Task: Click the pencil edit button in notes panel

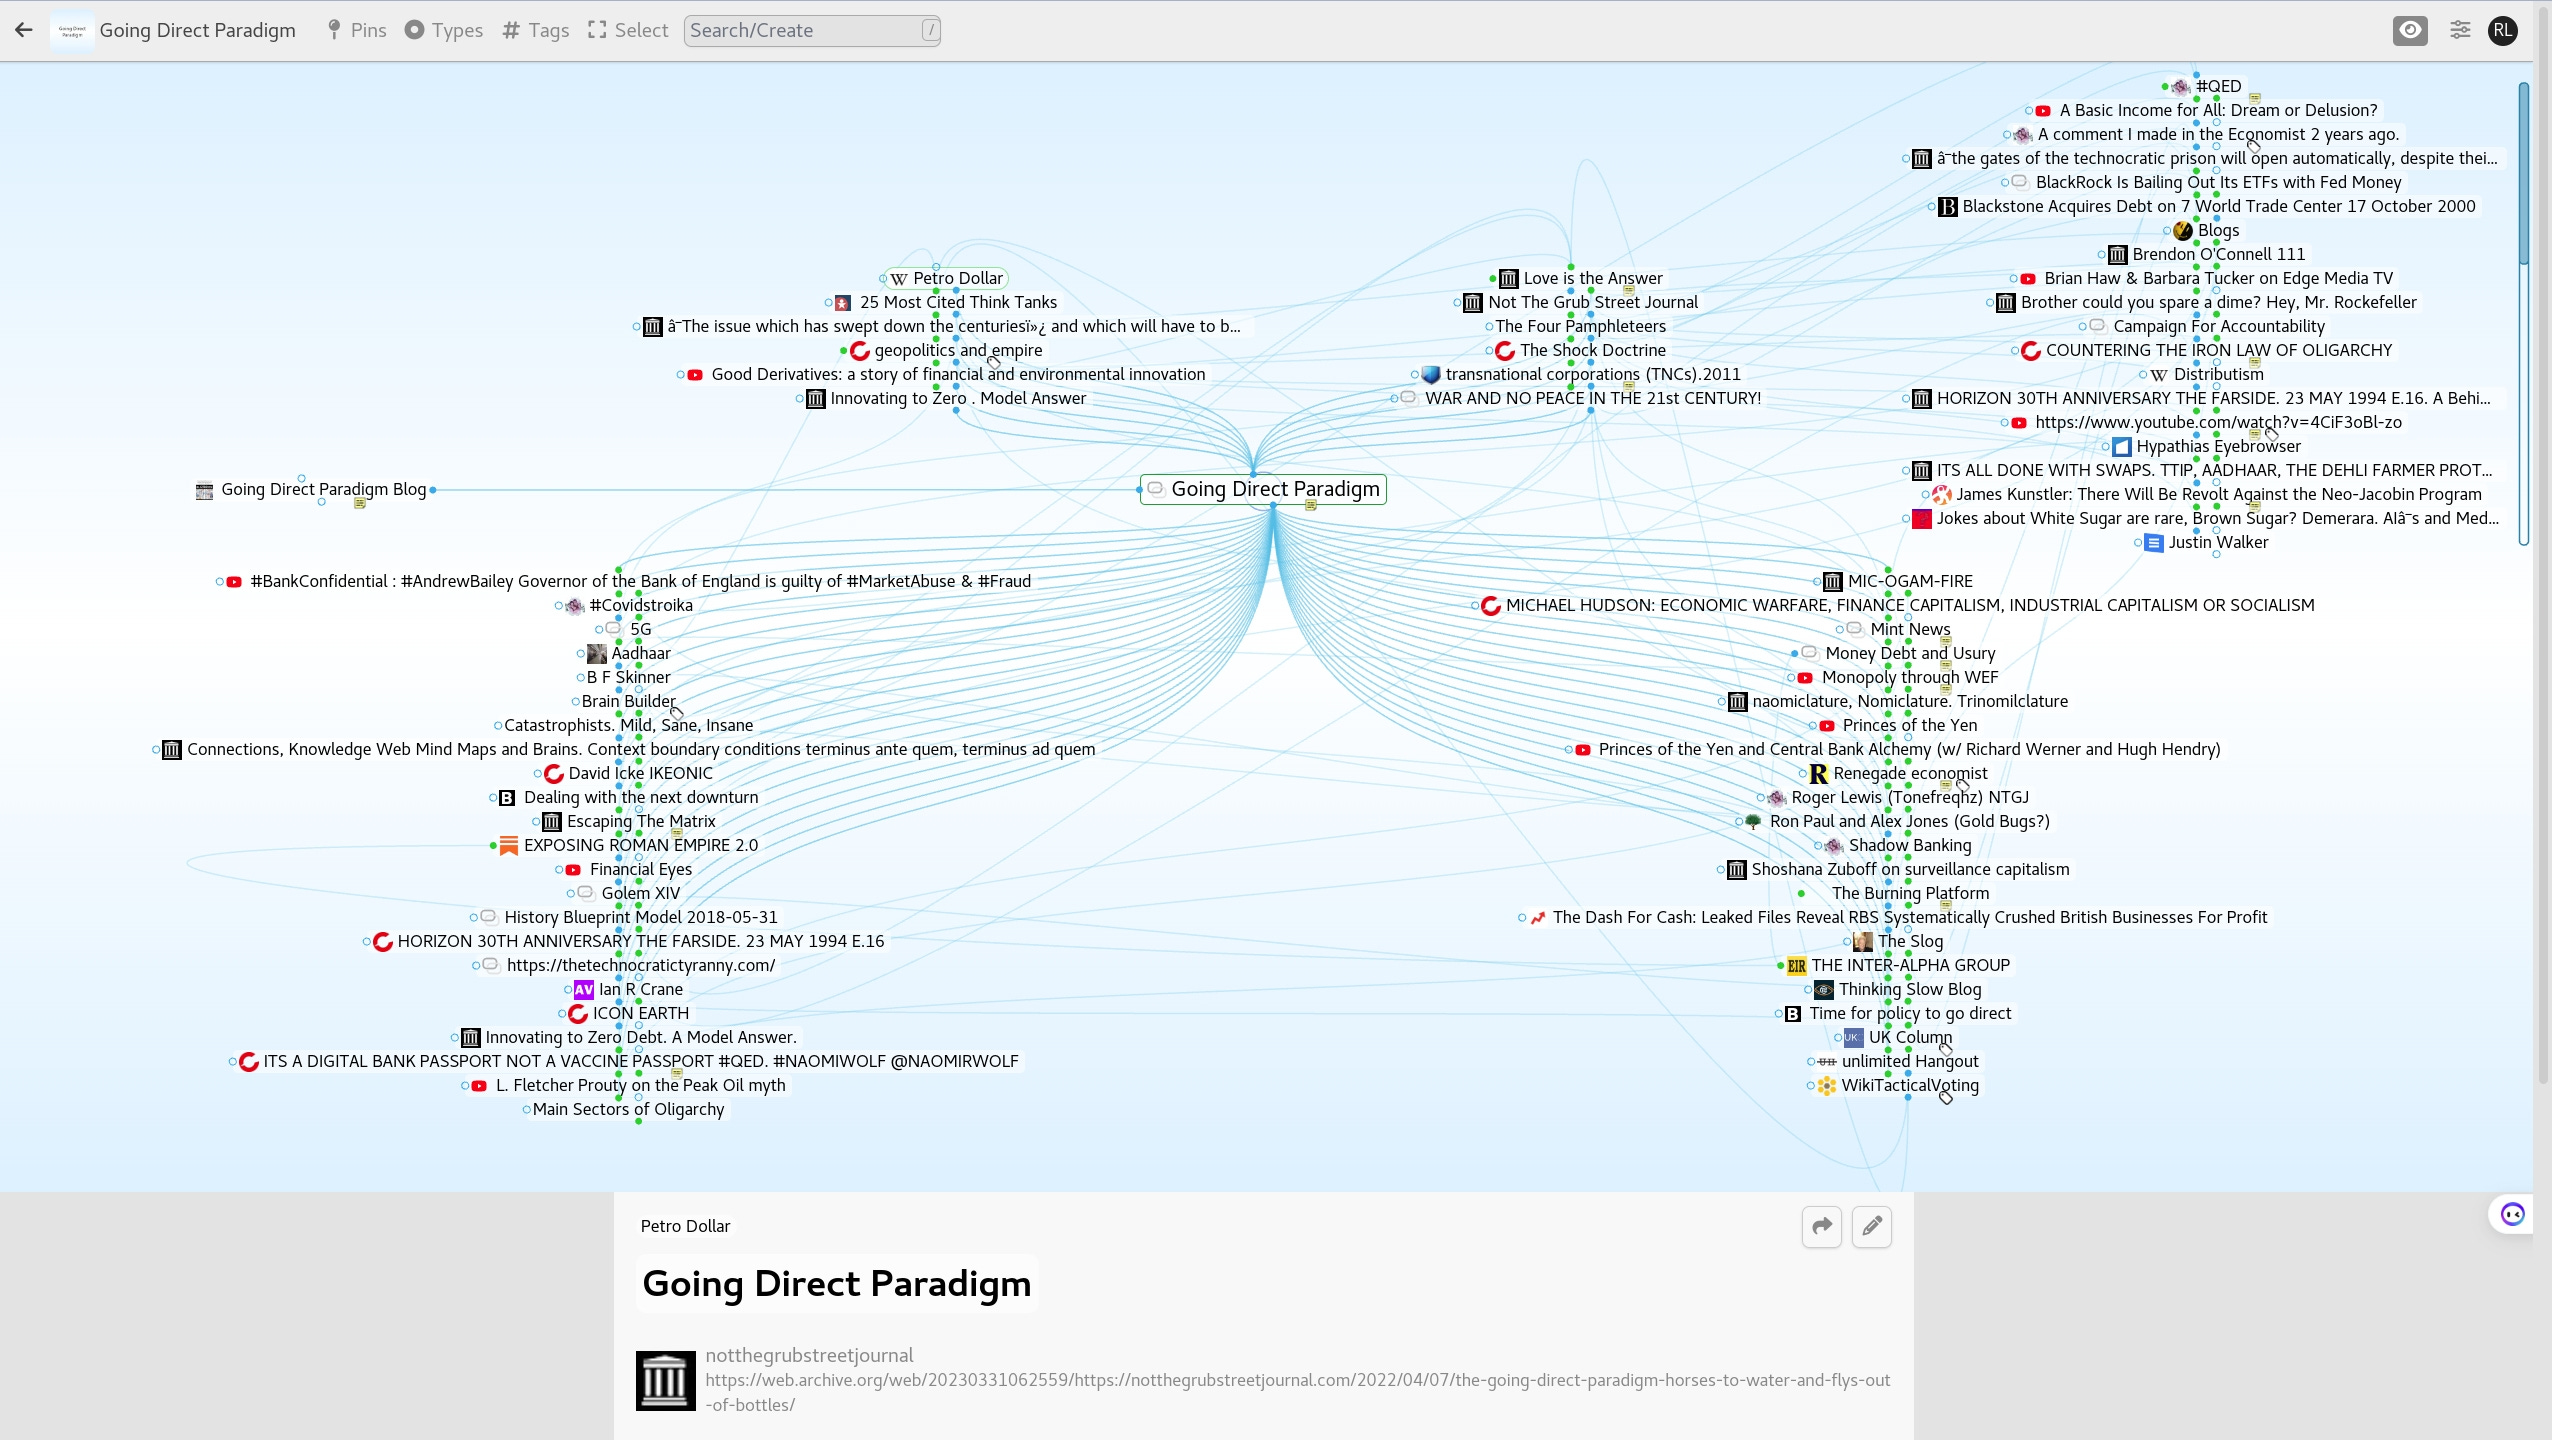Action: (1872, 1226)
